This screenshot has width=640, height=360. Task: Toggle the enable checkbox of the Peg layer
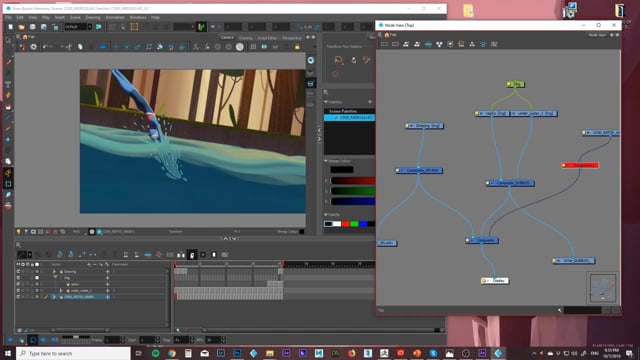(18, 278)
